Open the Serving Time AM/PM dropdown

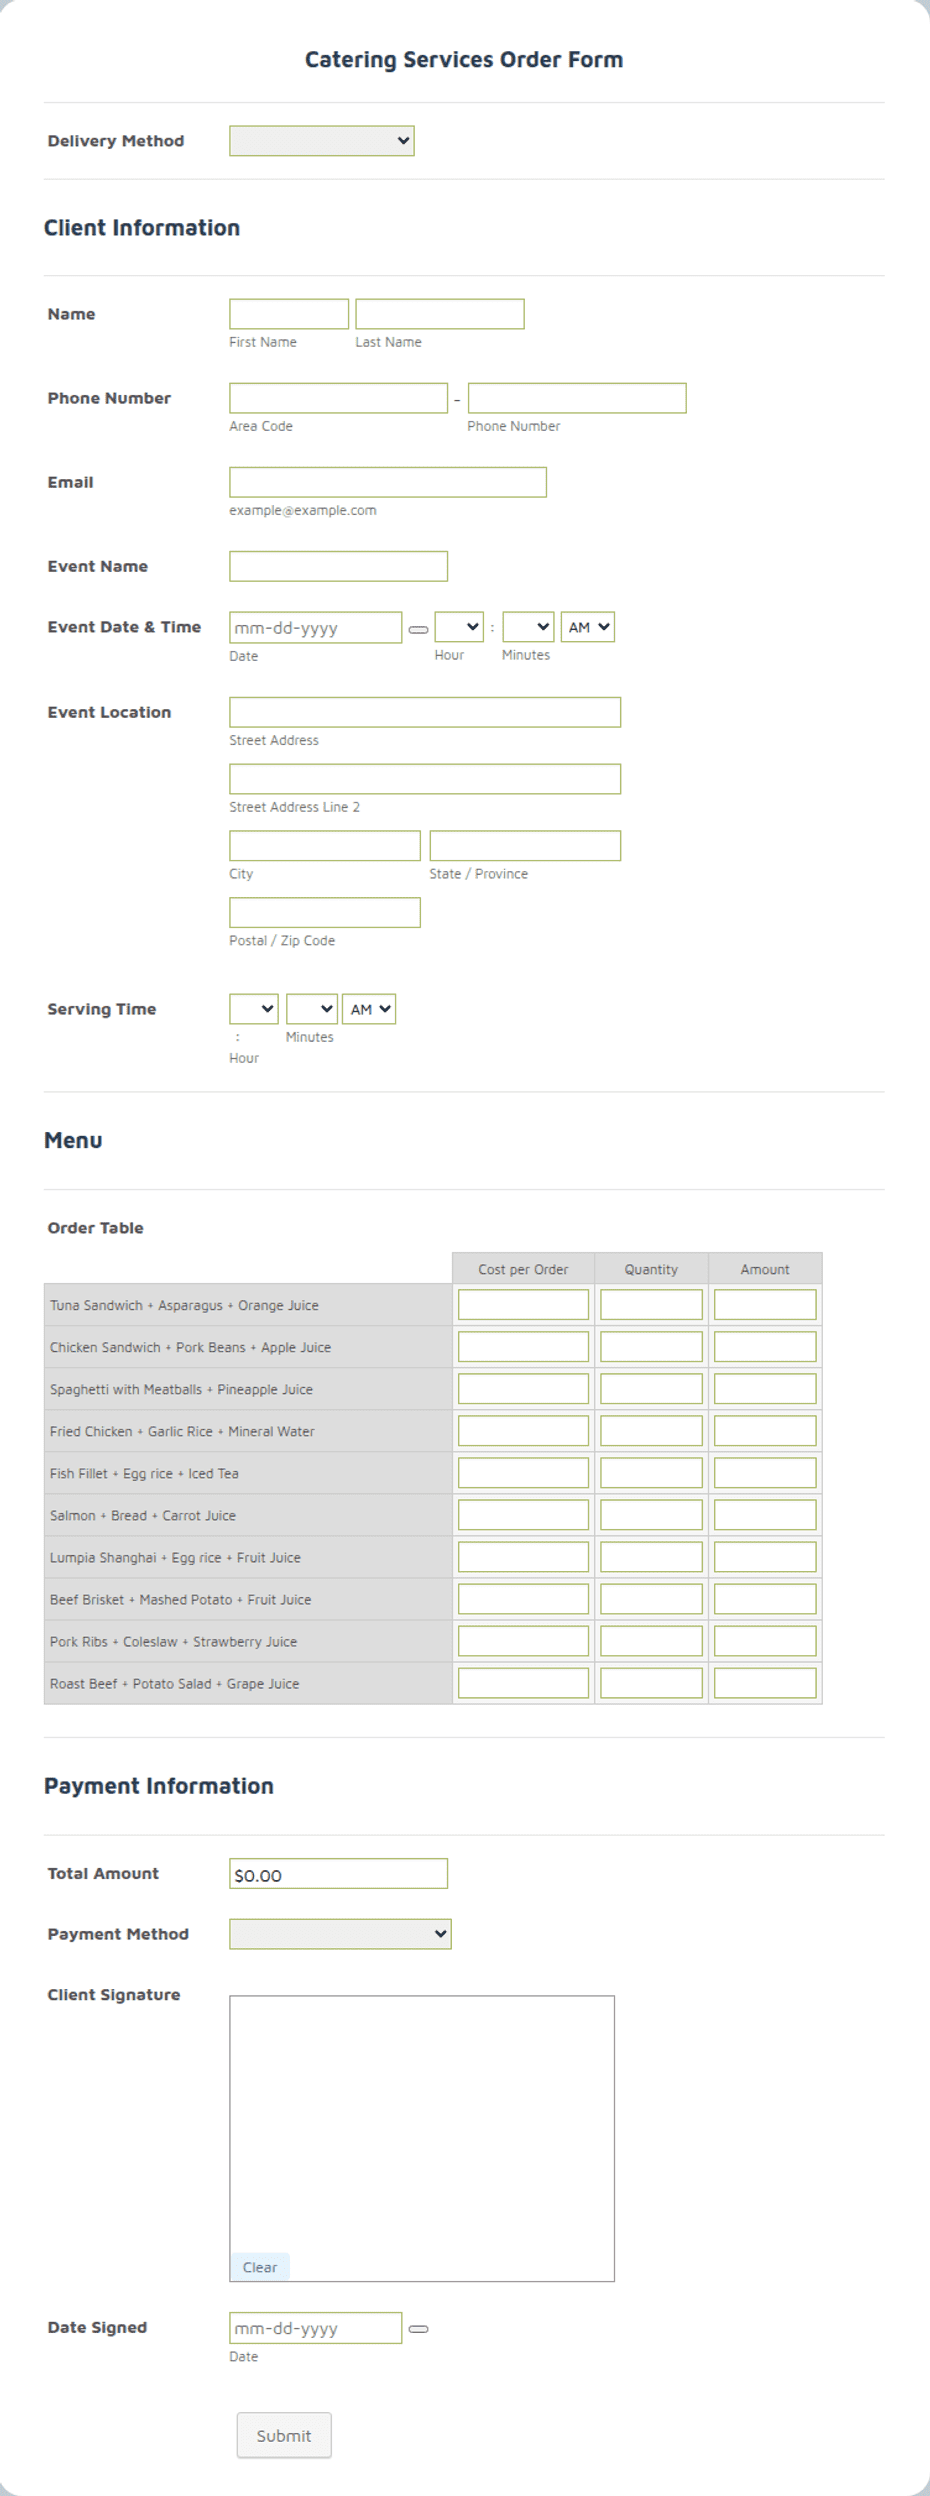(369, 1009)
